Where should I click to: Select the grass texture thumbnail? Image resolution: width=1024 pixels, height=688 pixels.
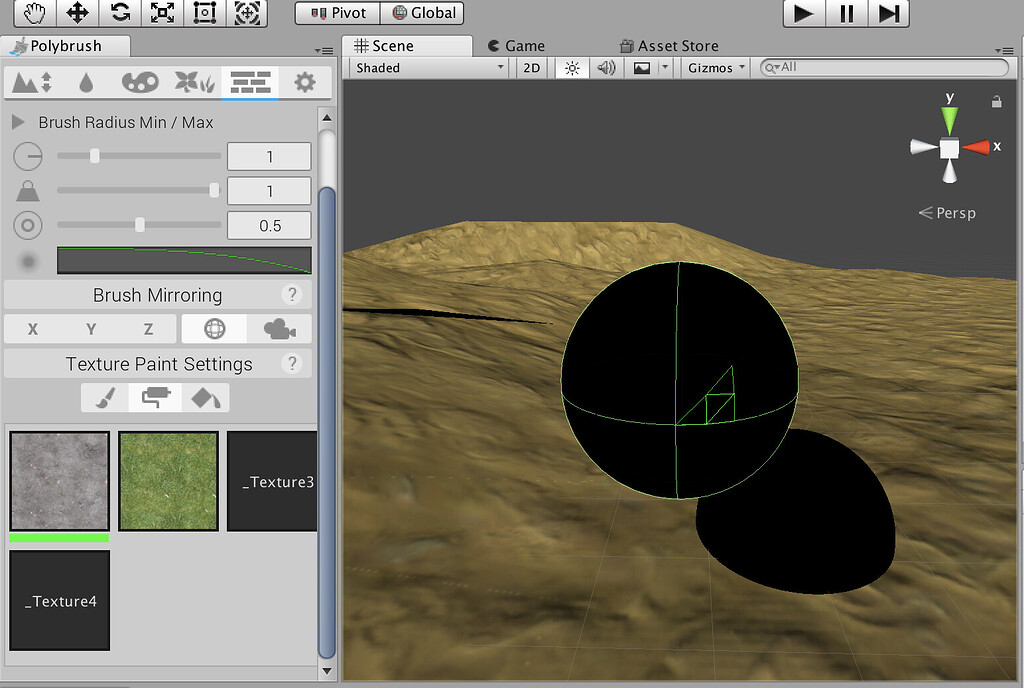pos(167,481)
